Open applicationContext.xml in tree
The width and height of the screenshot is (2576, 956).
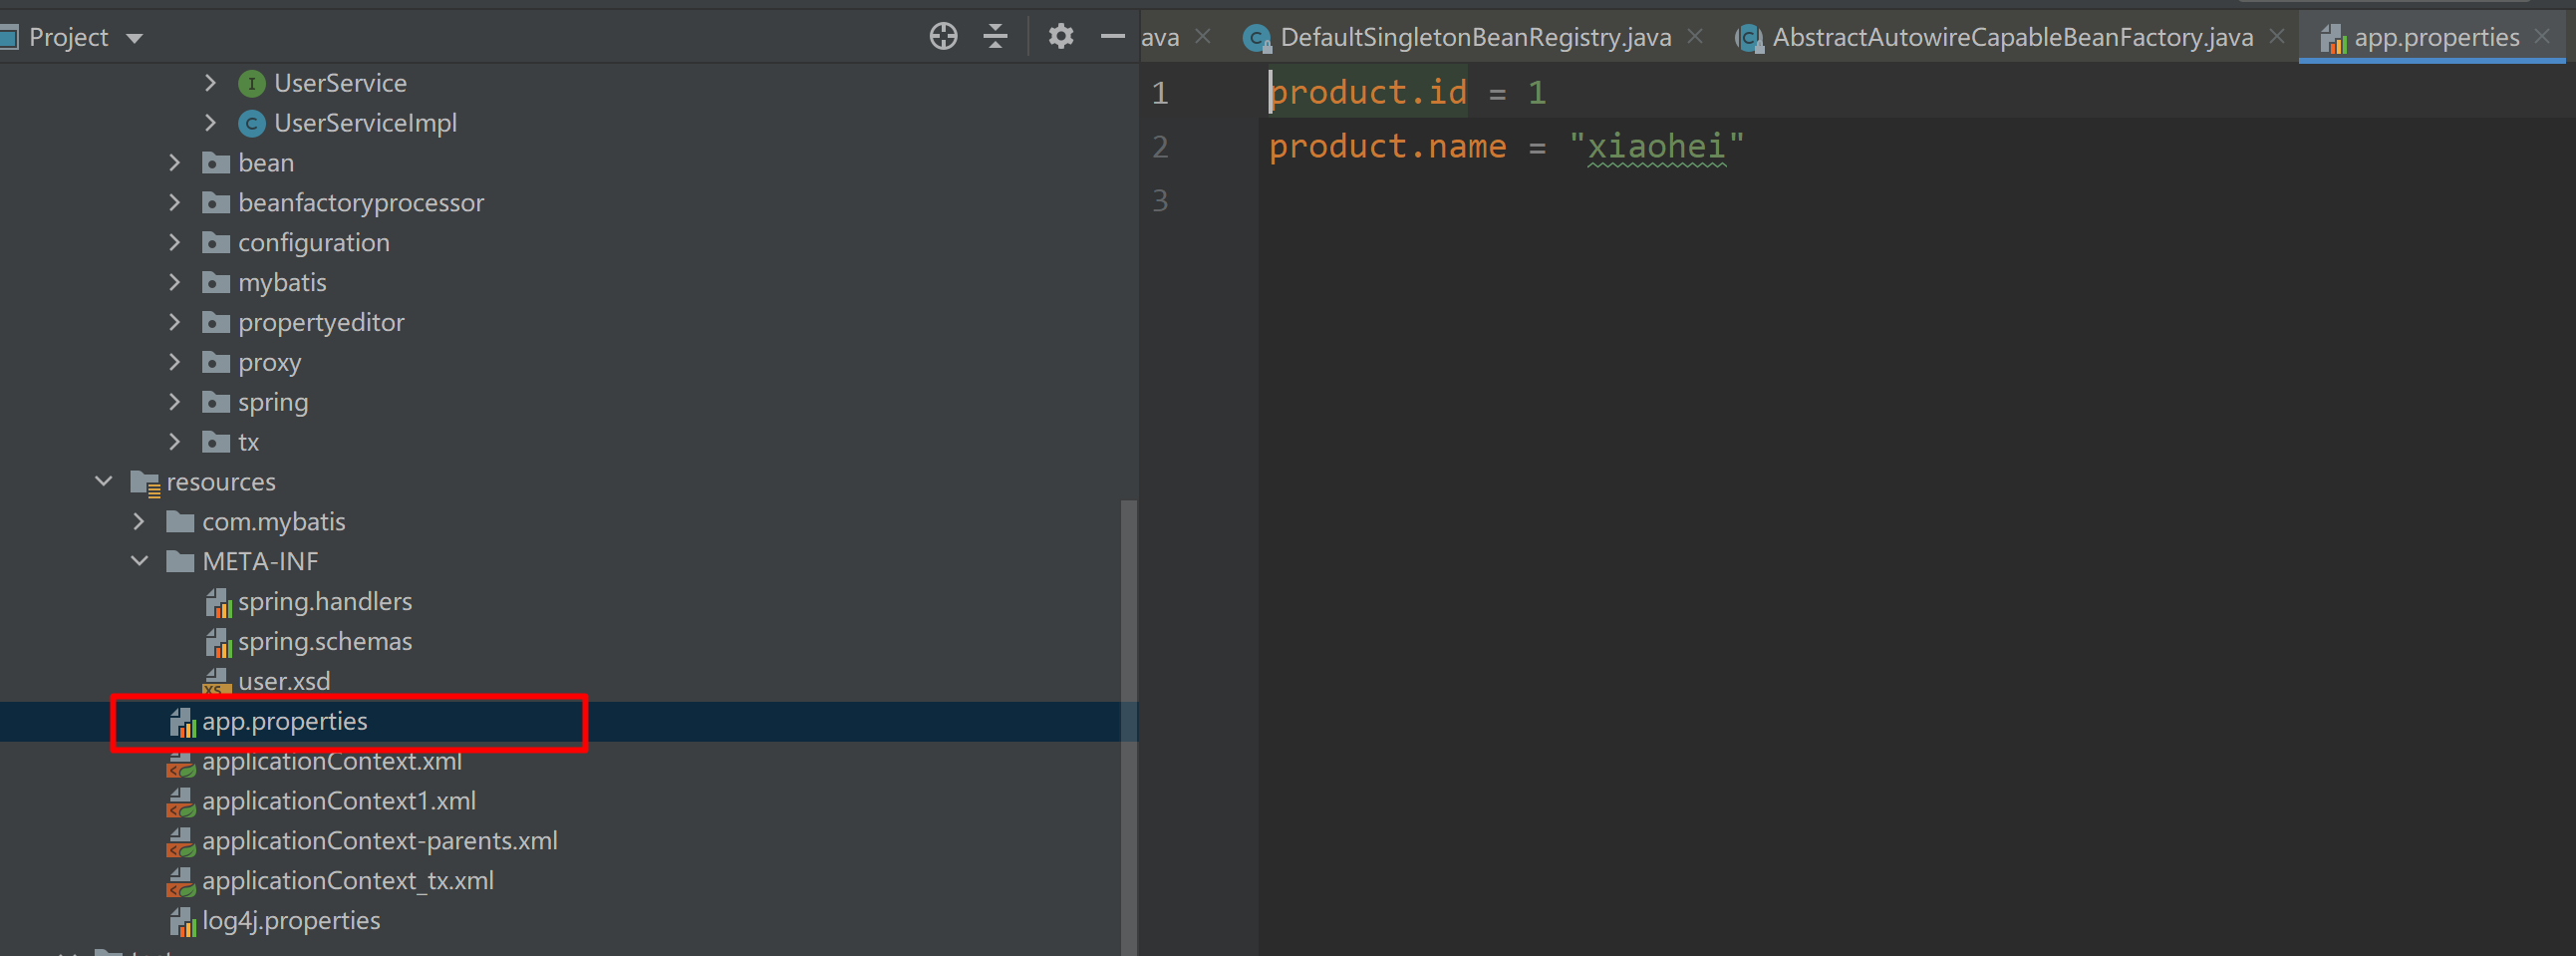(332, 762)
